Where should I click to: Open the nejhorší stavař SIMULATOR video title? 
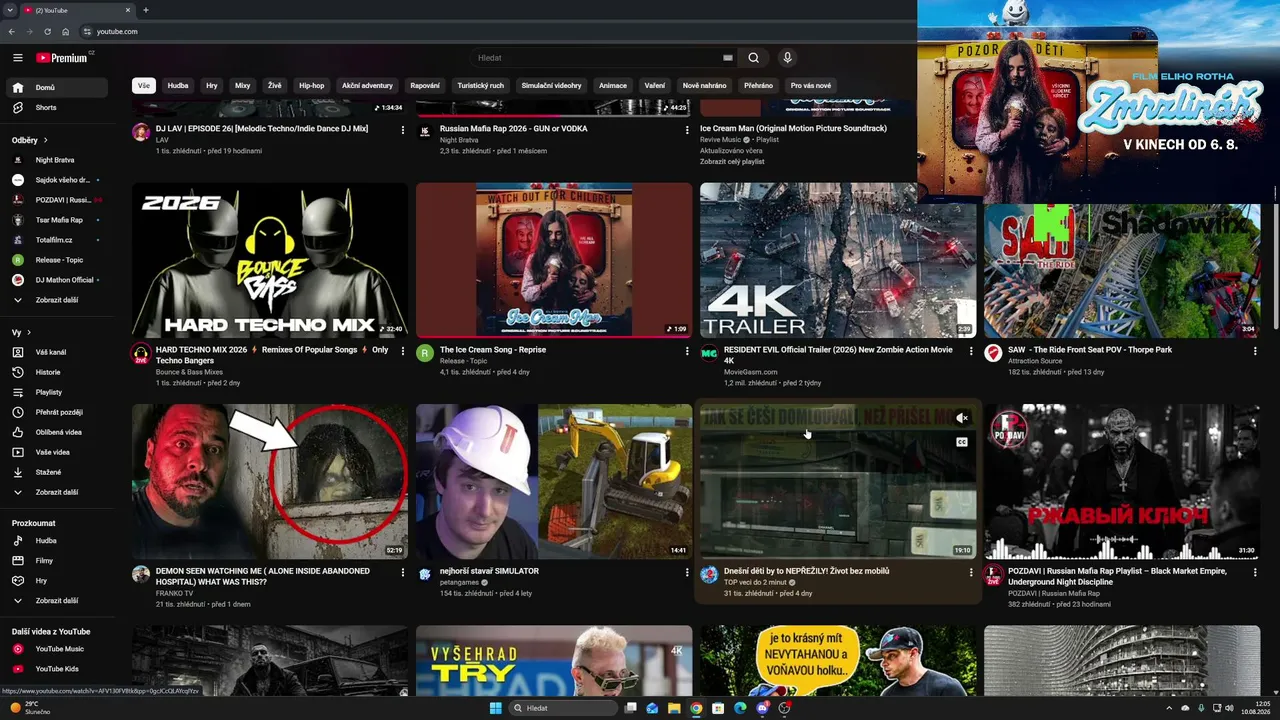489,571
